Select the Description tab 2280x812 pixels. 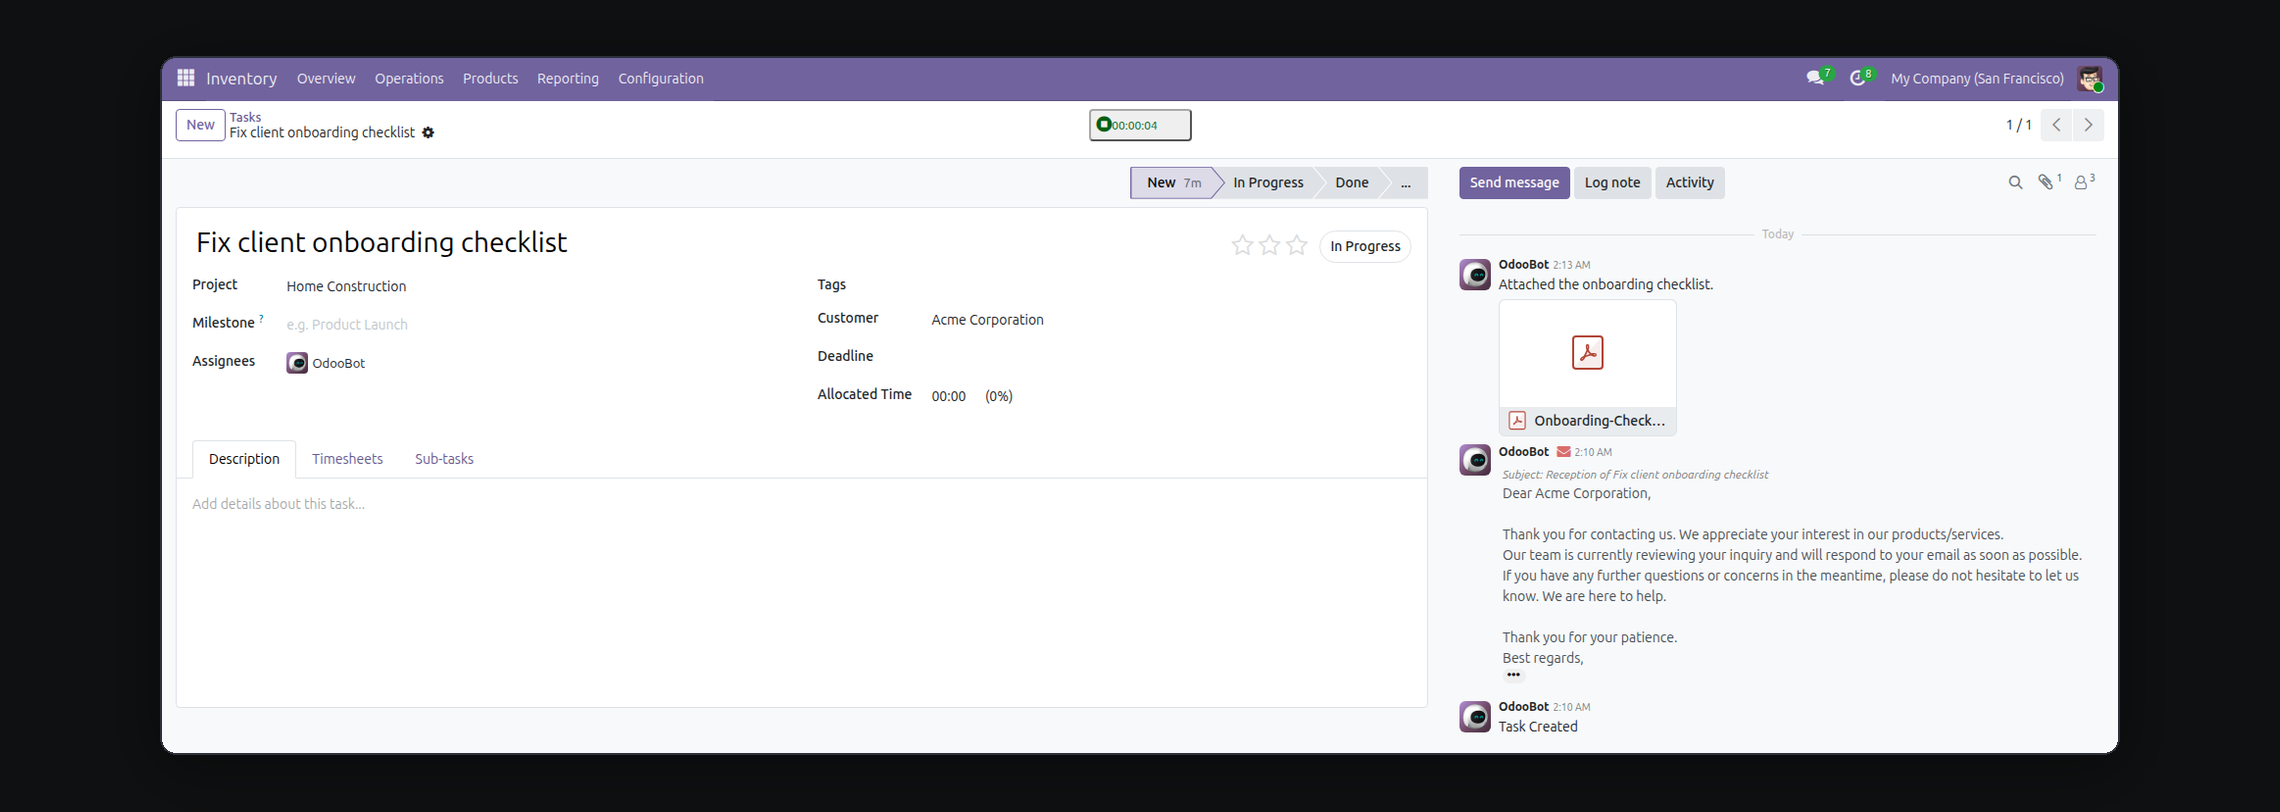coord(244,459)
